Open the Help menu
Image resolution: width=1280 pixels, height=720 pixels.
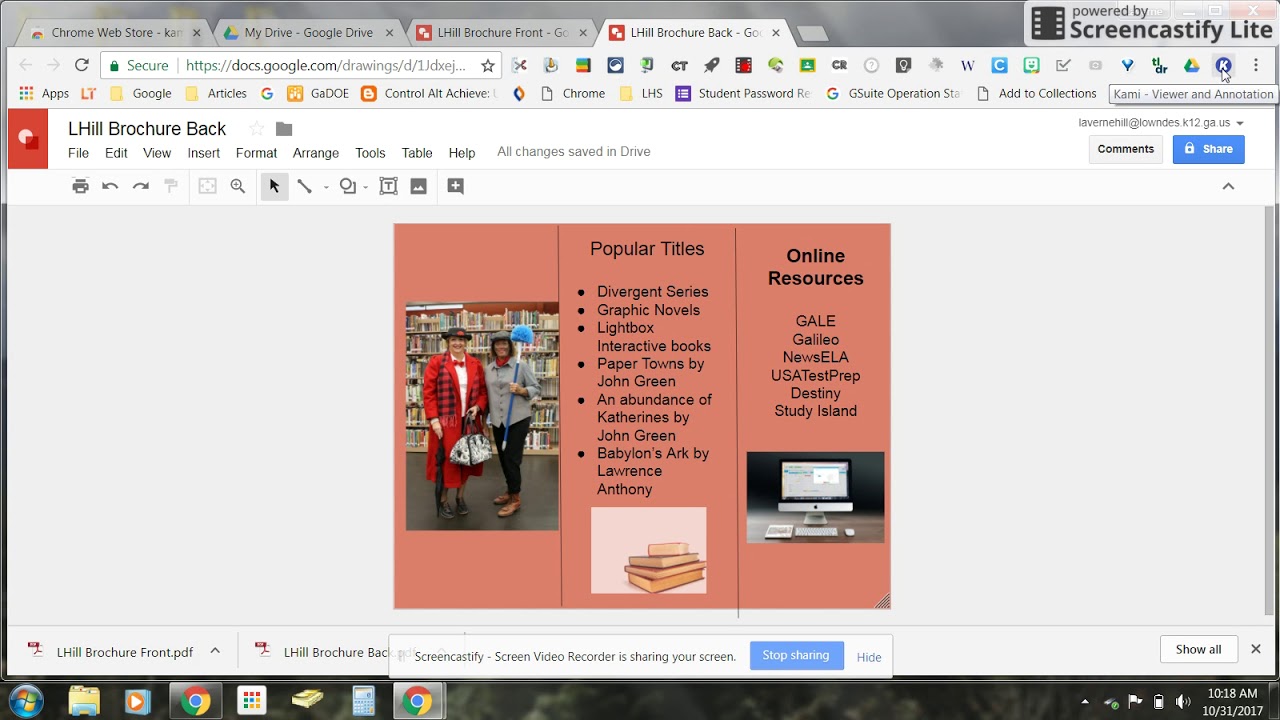click(x=462, y=153)
